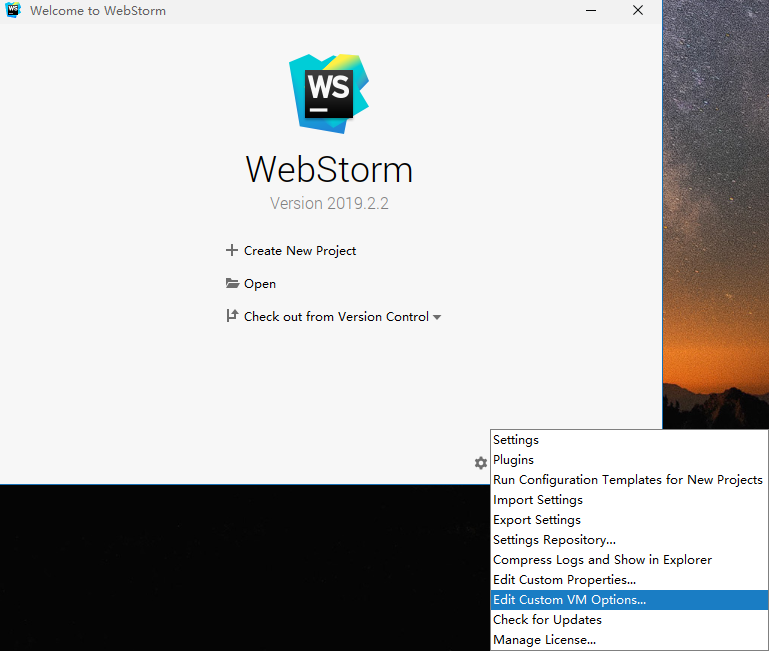
Task: Check out from Version Control link
Action: pos(336,316)
